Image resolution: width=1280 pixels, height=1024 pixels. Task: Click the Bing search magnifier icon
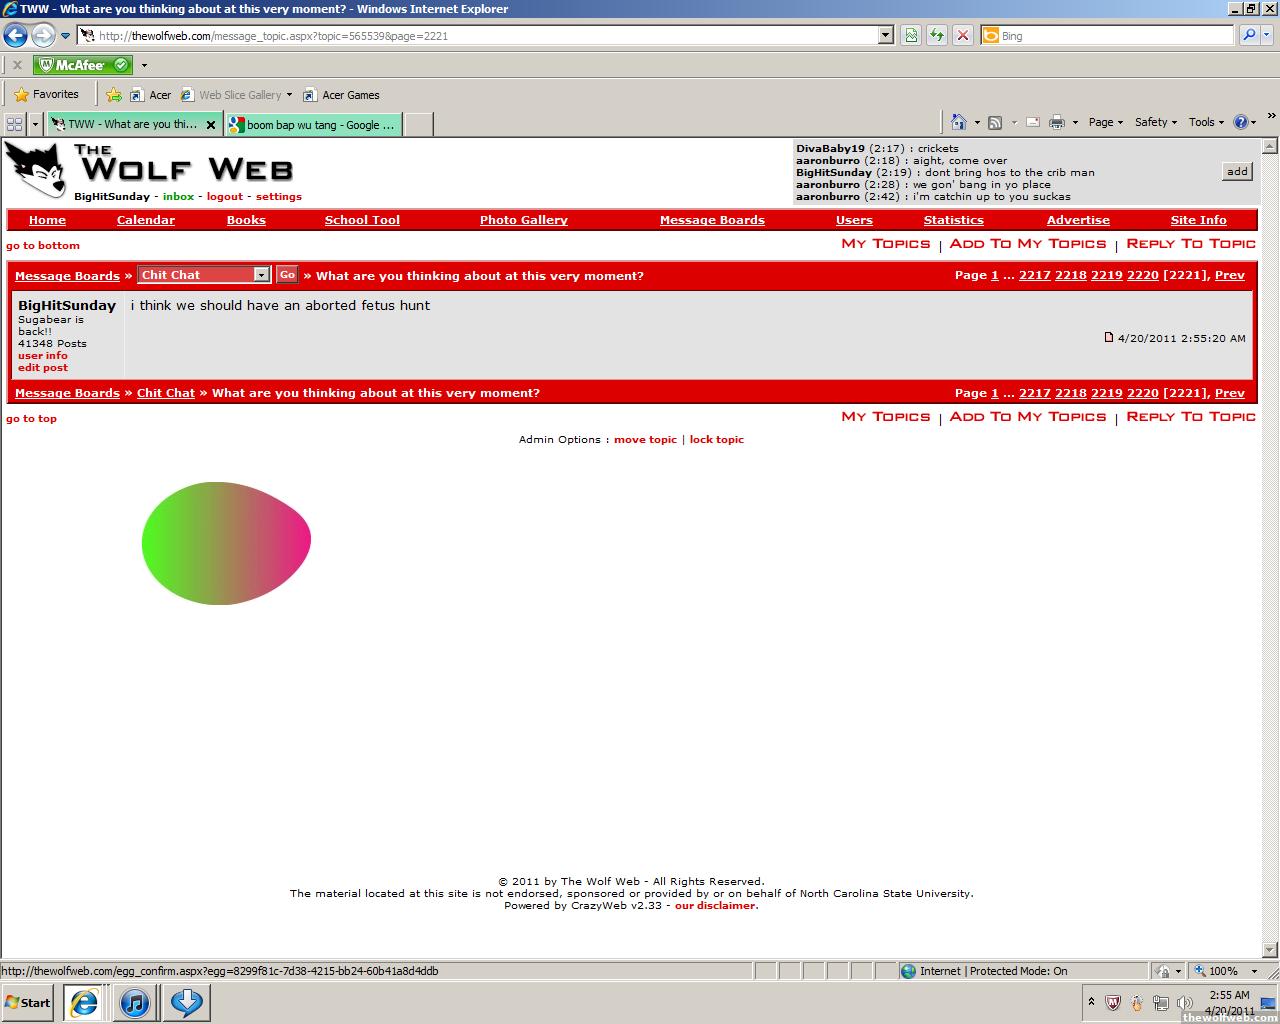coord(1249,36)
